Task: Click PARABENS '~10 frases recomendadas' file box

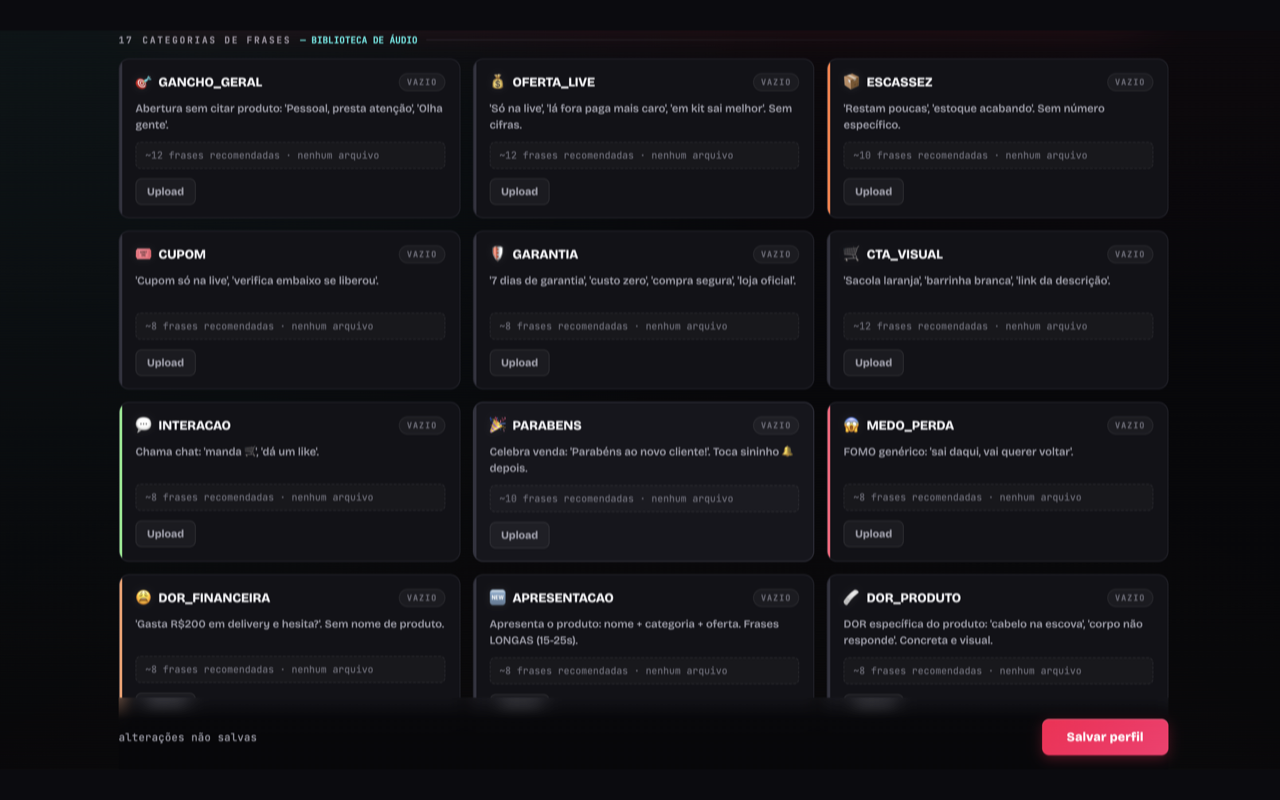Action: pos(644,498)
